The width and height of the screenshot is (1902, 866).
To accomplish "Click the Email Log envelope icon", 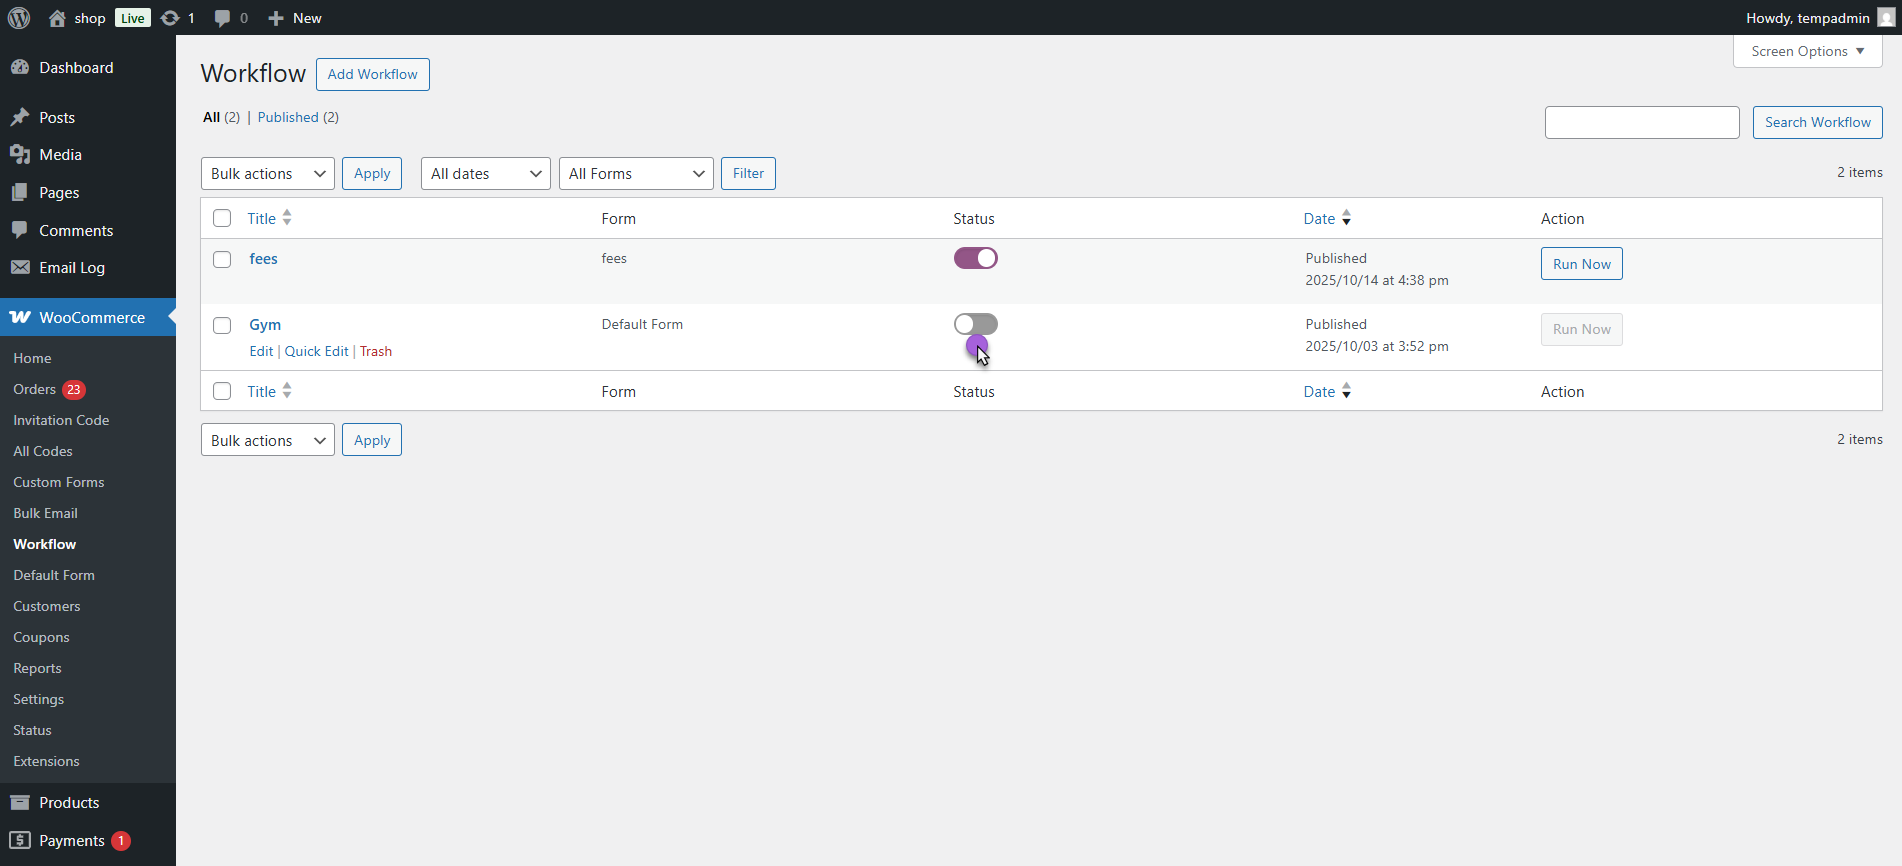I will point(20,268).
